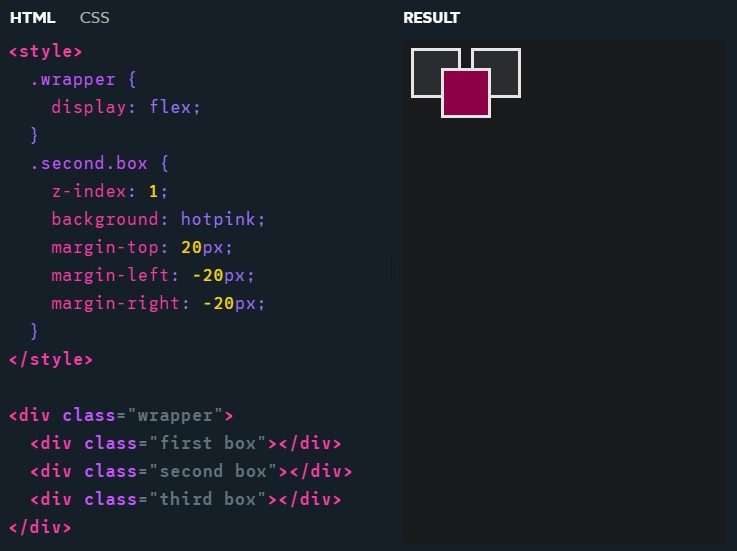Place cursor on closing style tag
The image size is (737, 551).
tap(50, 358)
